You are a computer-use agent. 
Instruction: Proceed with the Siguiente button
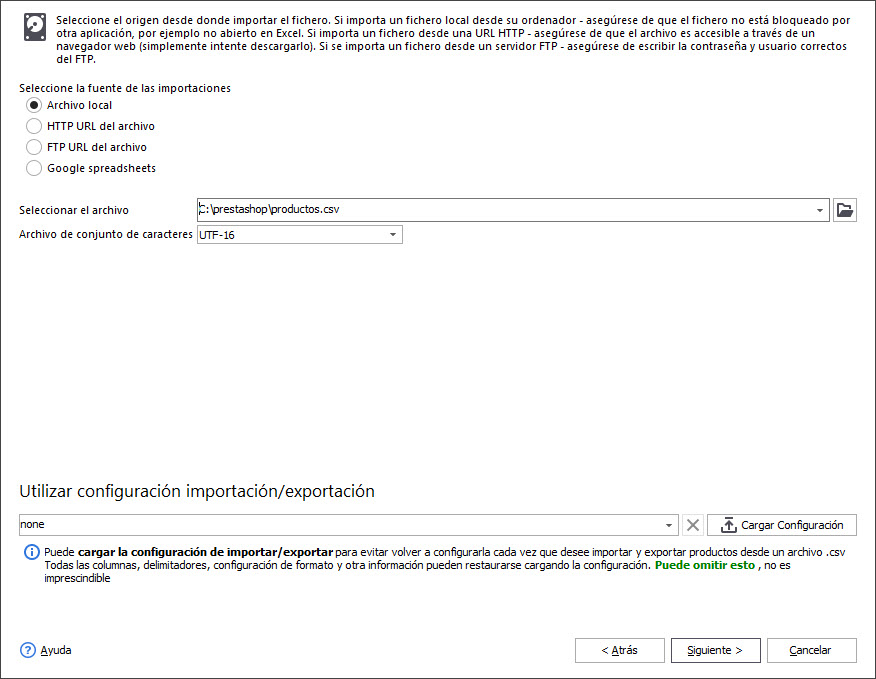tap(715, 650)
